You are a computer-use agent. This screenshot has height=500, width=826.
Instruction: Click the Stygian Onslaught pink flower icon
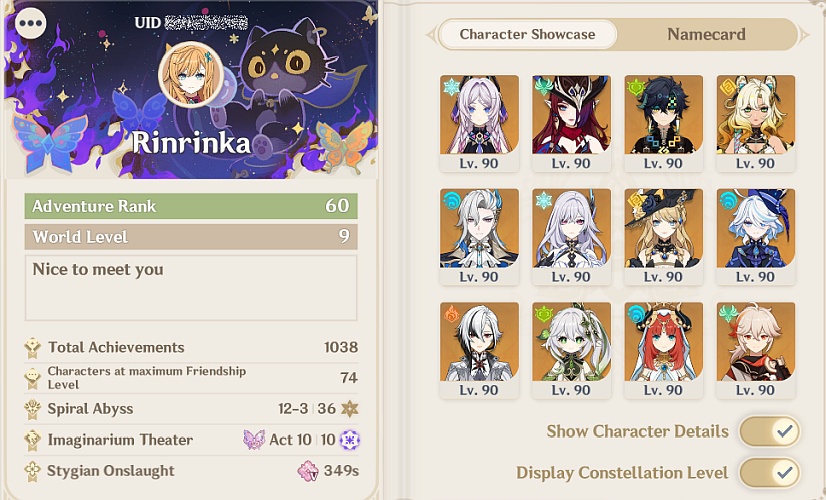tap(308, 470)
